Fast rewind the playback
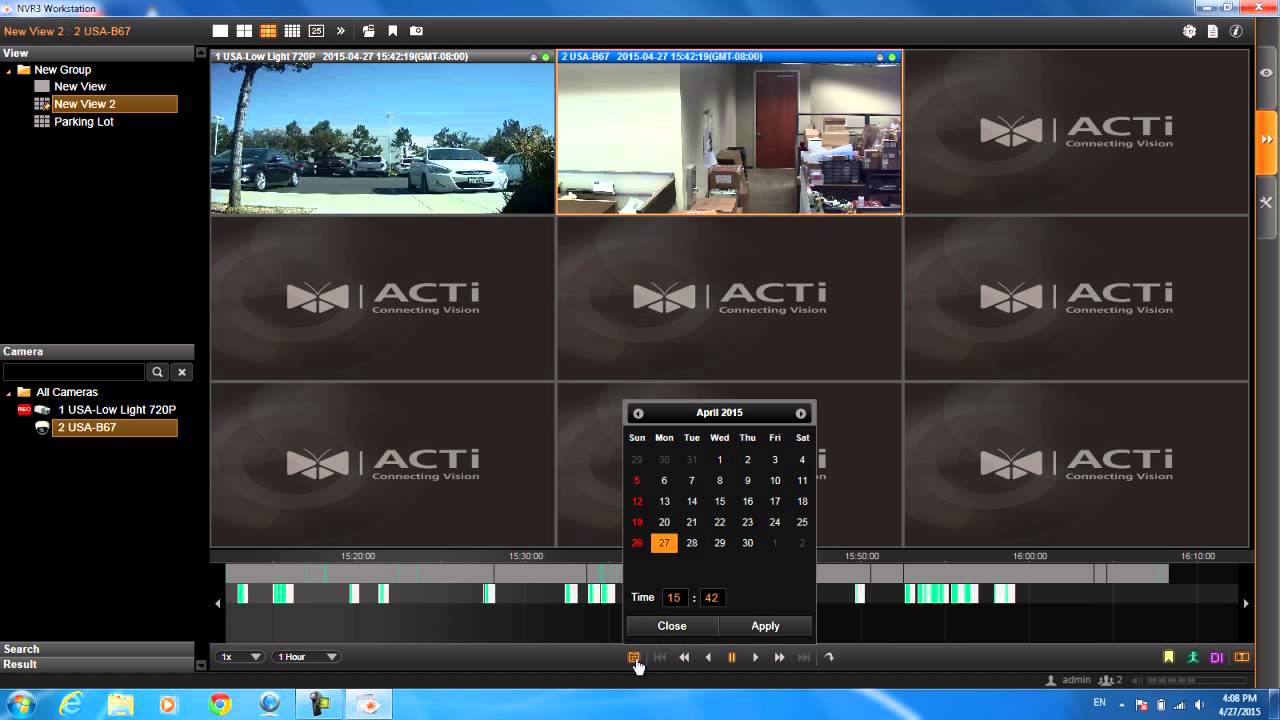The width and height of the screenshot is (1280, 720). (x=684, y=657)
